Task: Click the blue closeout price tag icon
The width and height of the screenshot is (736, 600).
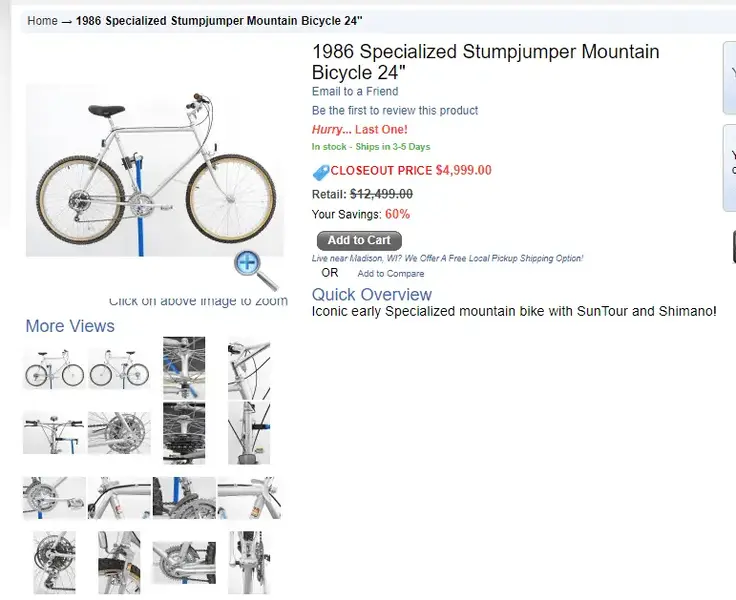Action: tap(321, 172)
